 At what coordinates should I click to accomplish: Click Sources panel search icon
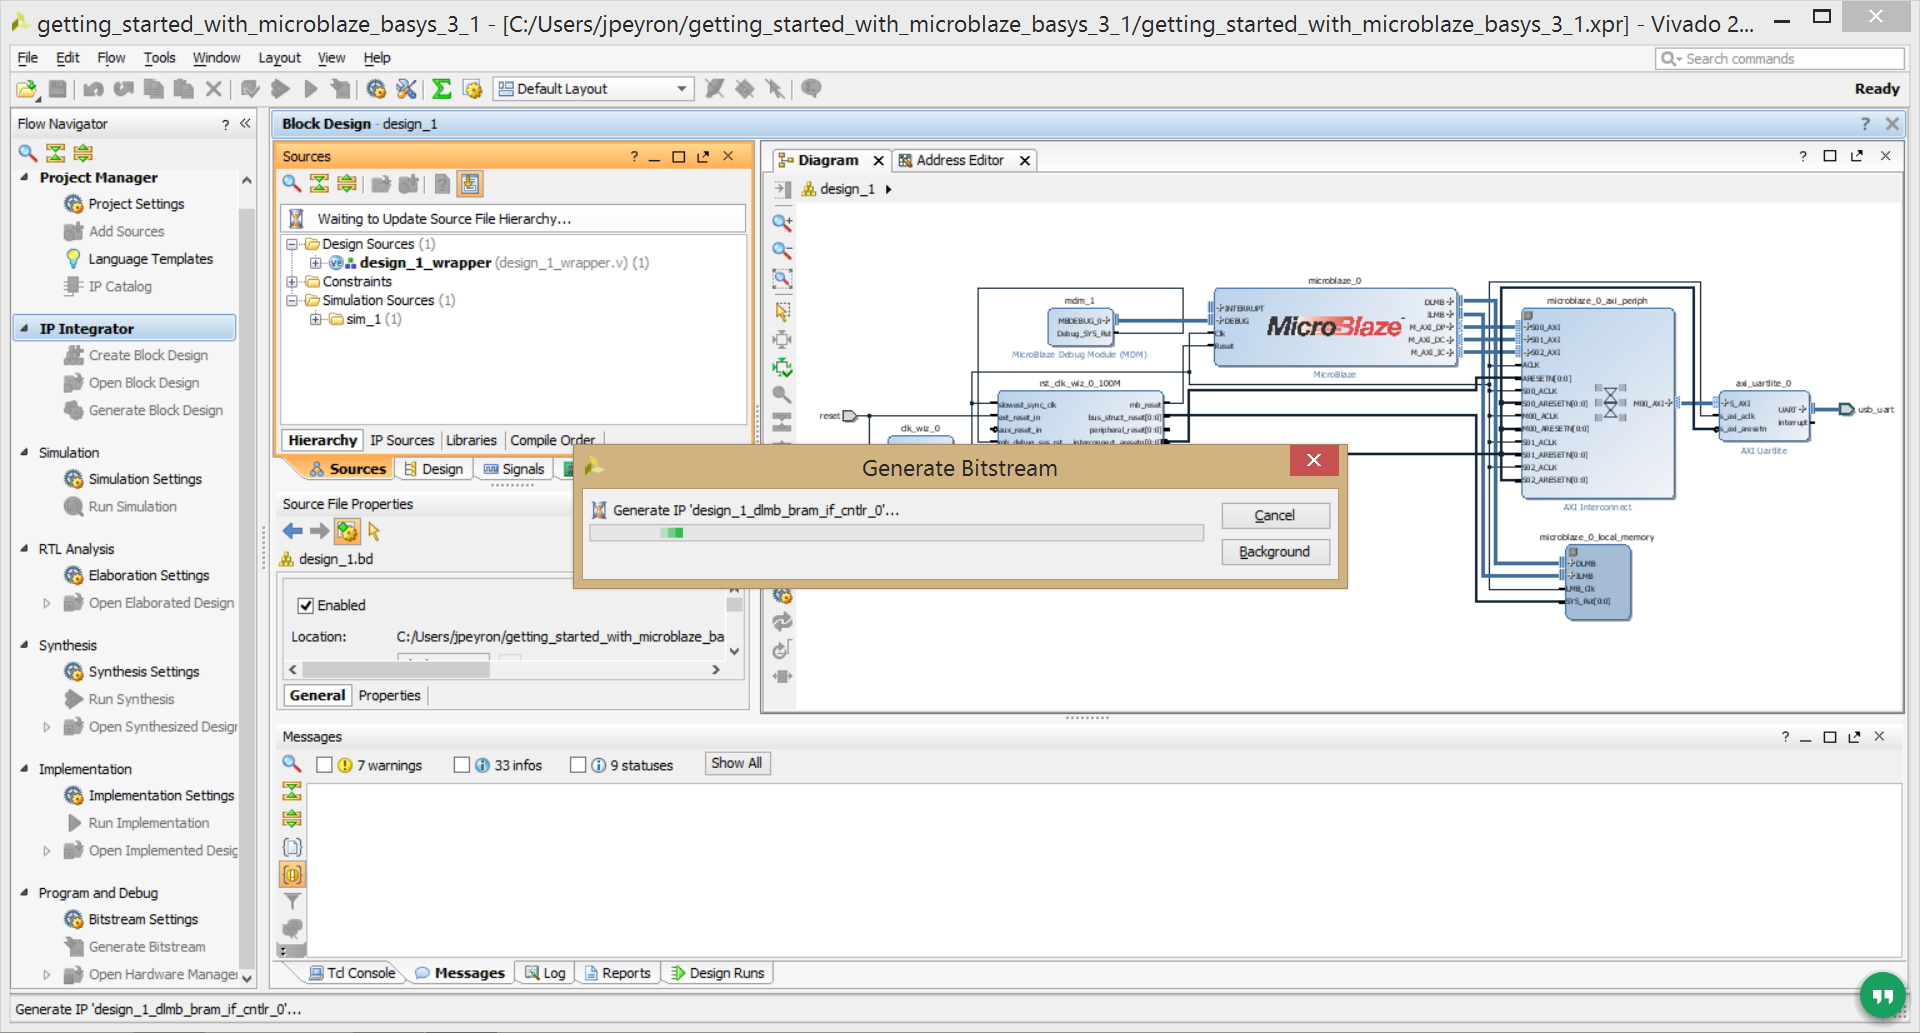[291, 183]
